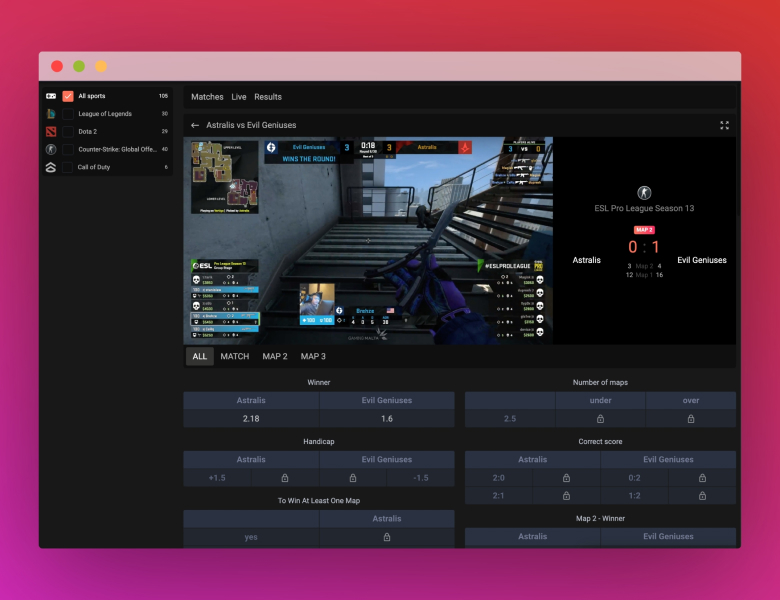The height and width of the screenshot is (600, 780).
Task: Click the Dota 2 logo icon
Action: point(51,132)
